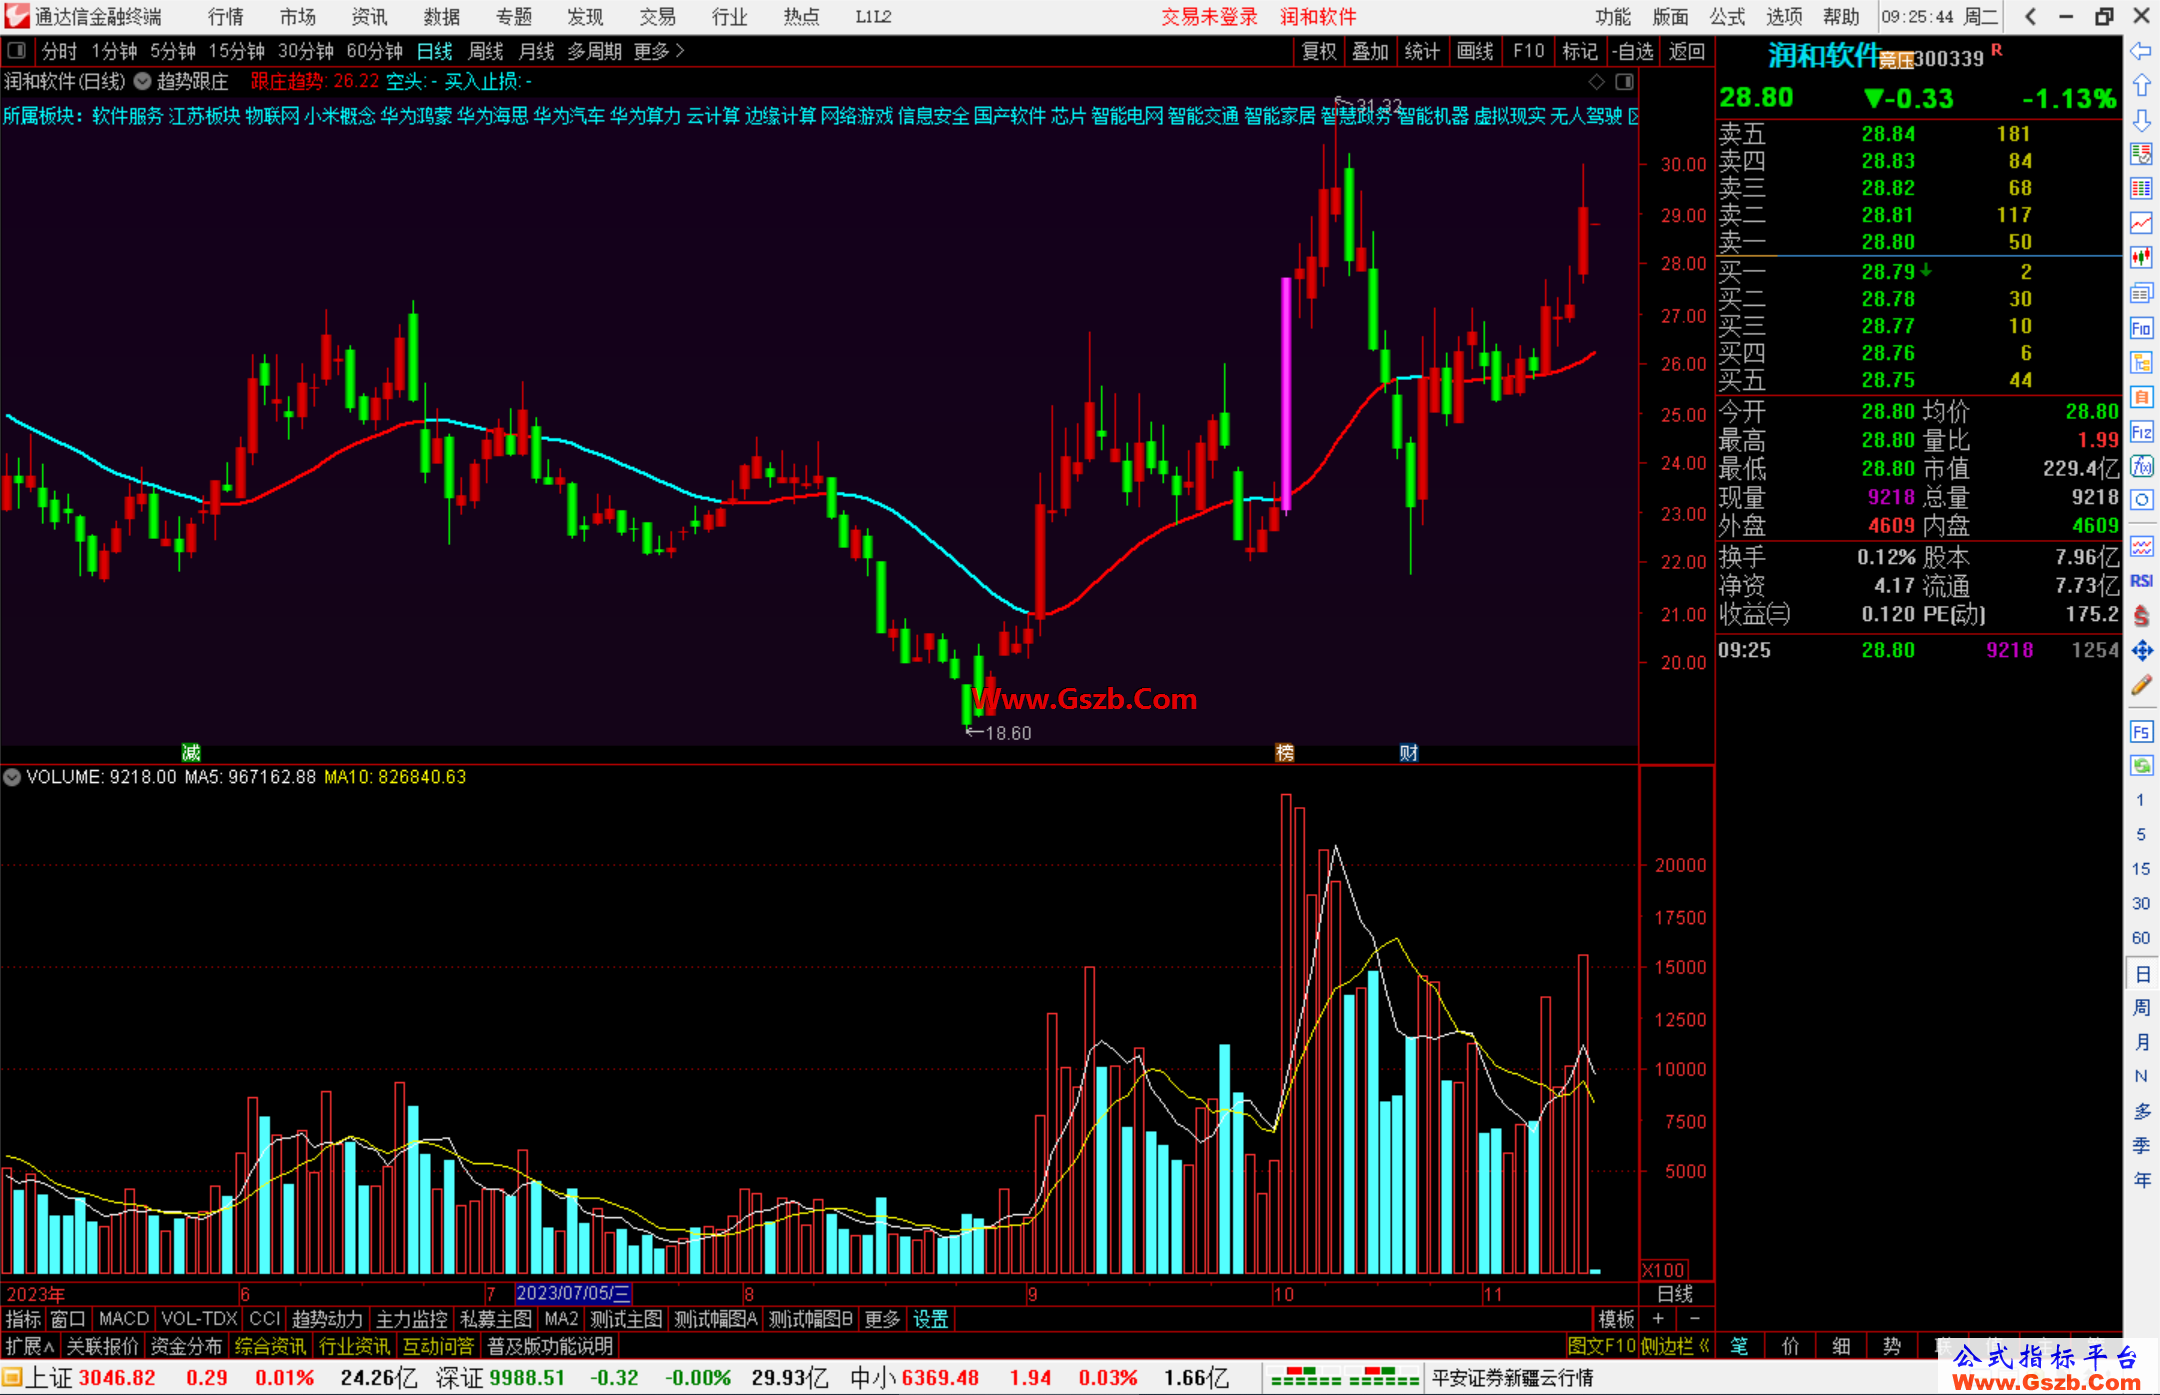Toggle the left panel icon beside 分时
Image resolution: width=2160 pixels, height=1395 pixels.
(x=17, y=50)
